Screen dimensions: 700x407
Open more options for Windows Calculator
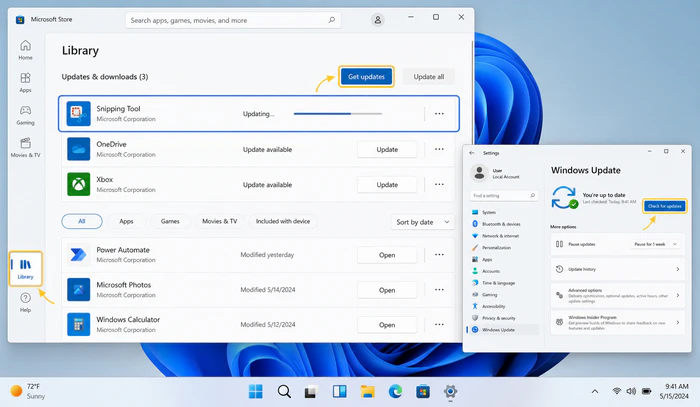pyautogui.click(x=439, y=324)
